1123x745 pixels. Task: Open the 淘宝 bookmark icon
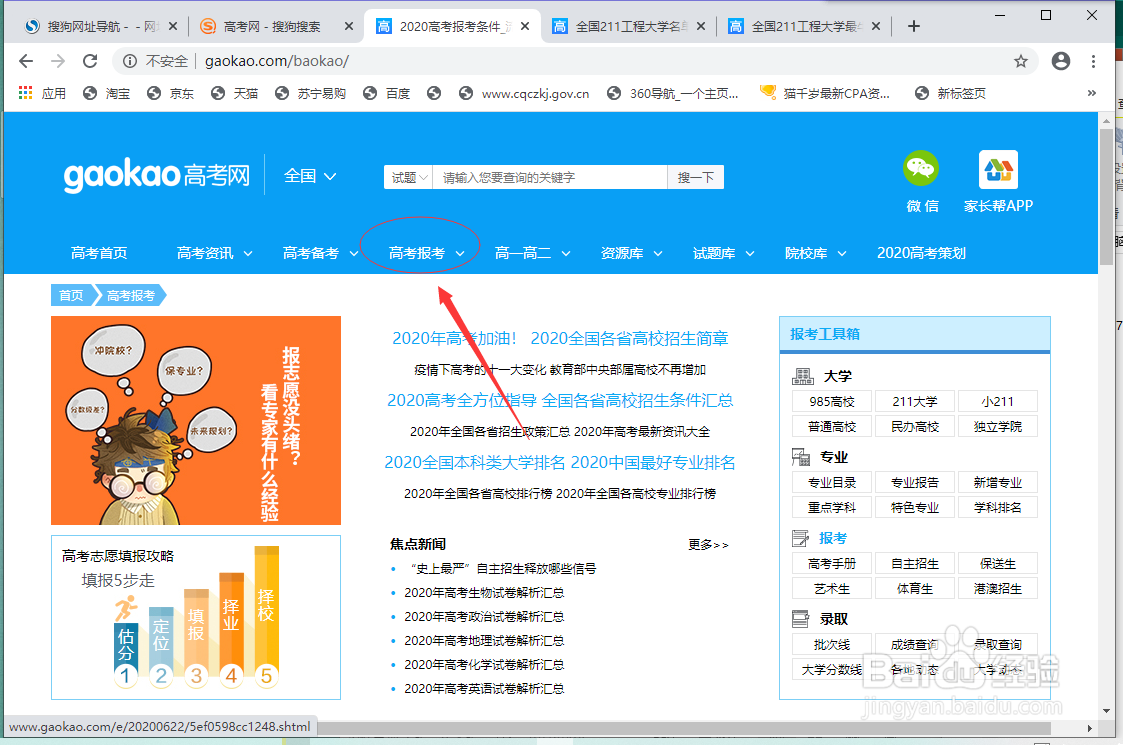(91, 93)
